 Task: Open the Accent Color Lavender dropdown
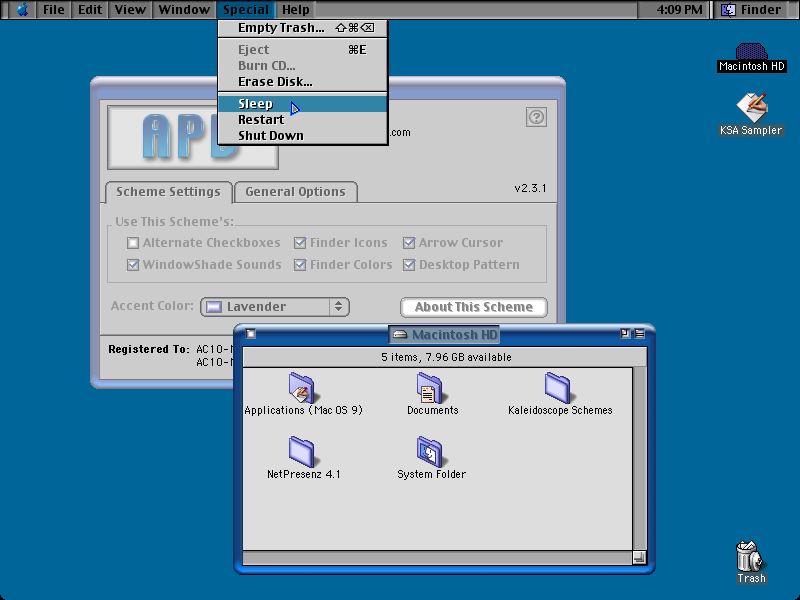point(275,307)
